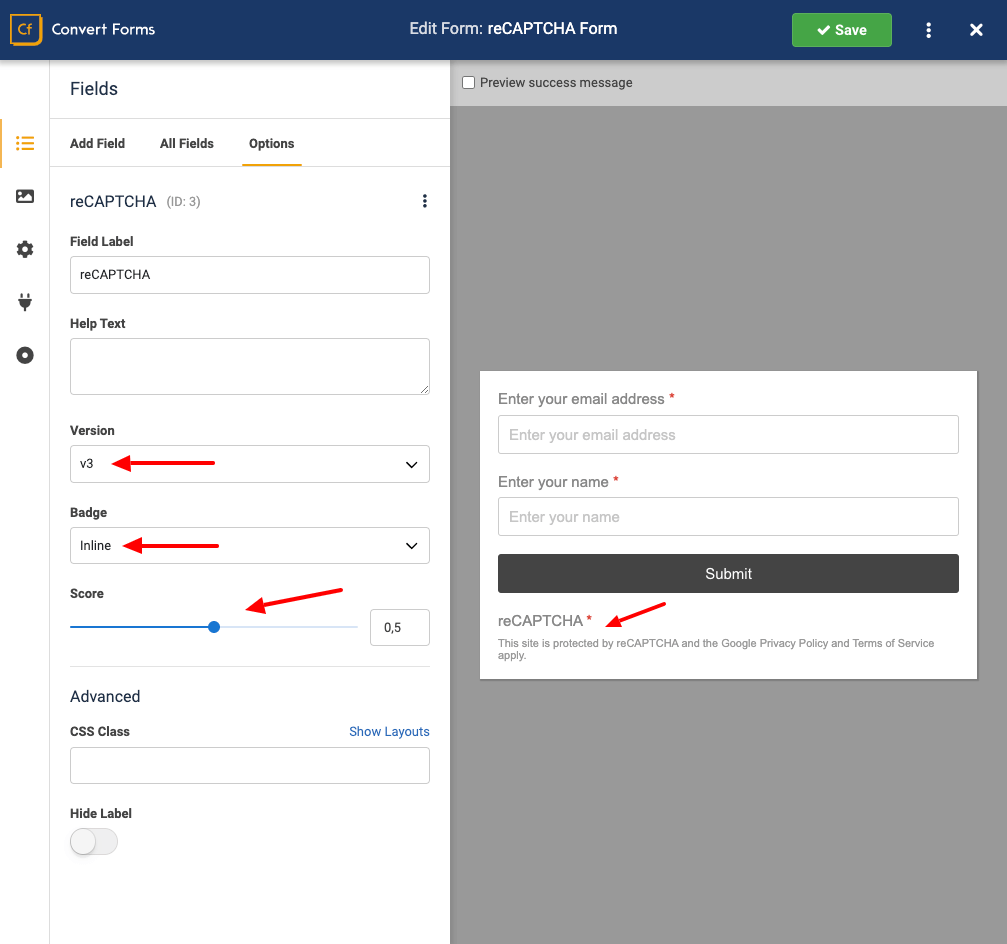Click the Score value box

click(399, 627)
